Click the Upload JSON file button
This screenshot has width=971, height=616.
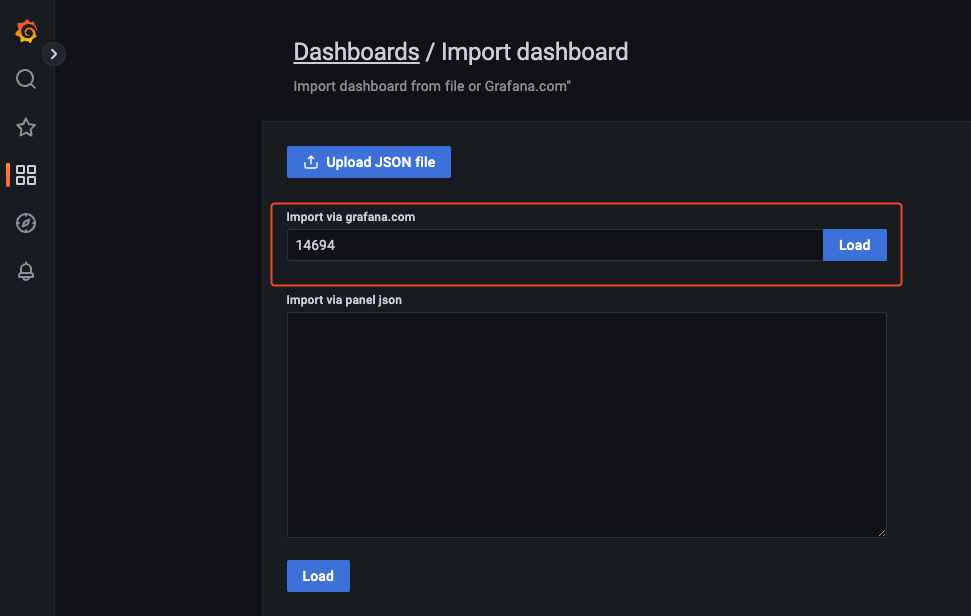[x=368, y=162]
